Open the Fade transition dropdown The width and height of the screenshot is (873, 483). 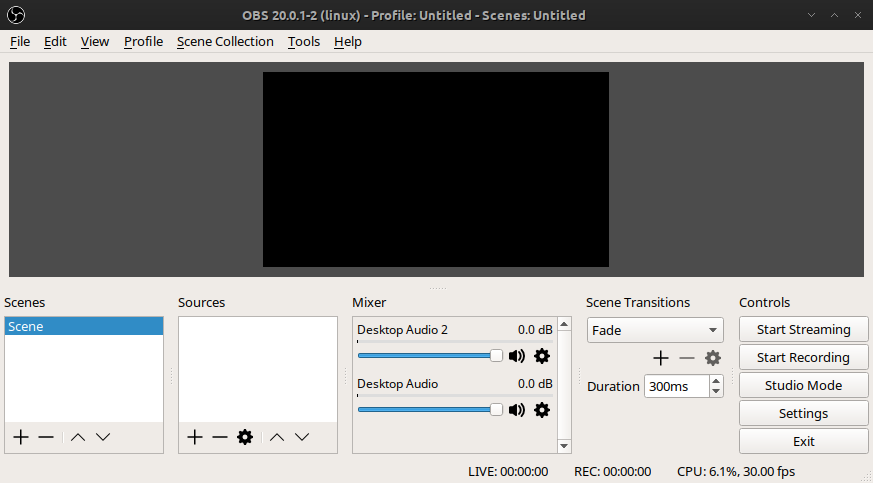(655, 330)
